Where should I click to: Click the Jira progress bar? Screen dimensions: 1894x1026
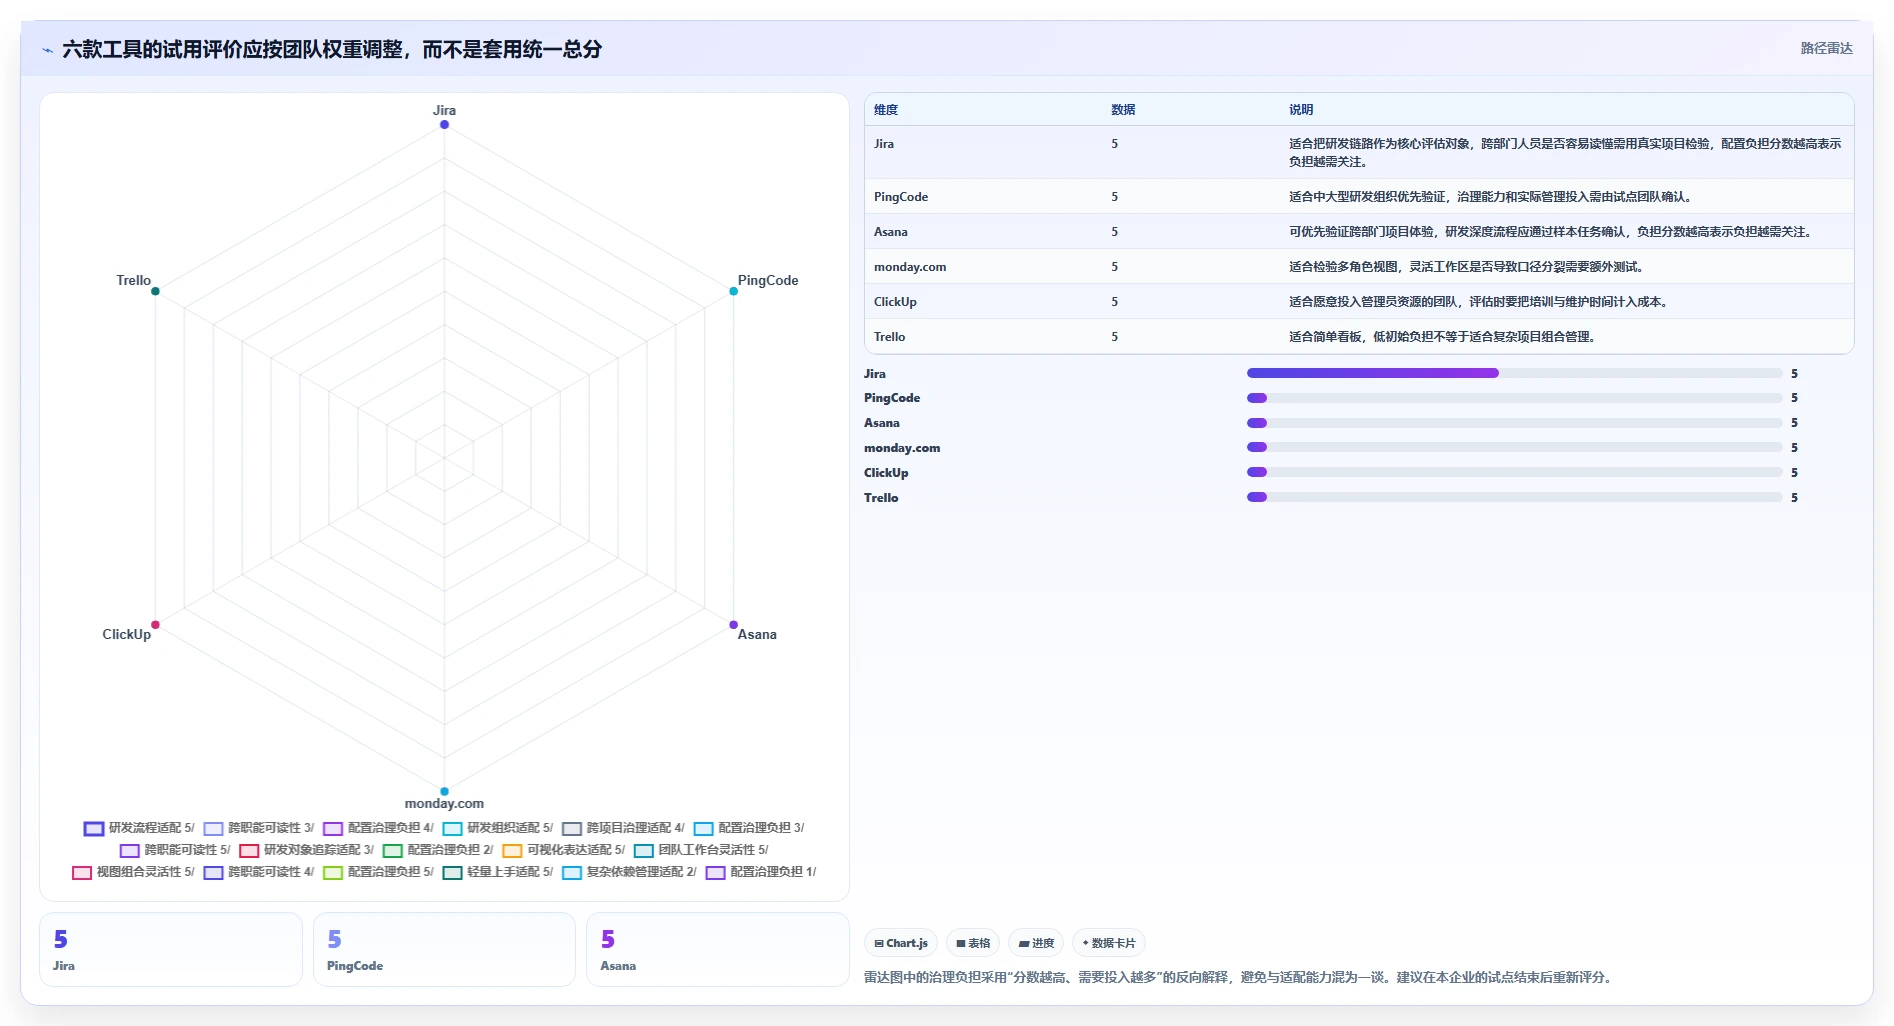(1514, 373)
